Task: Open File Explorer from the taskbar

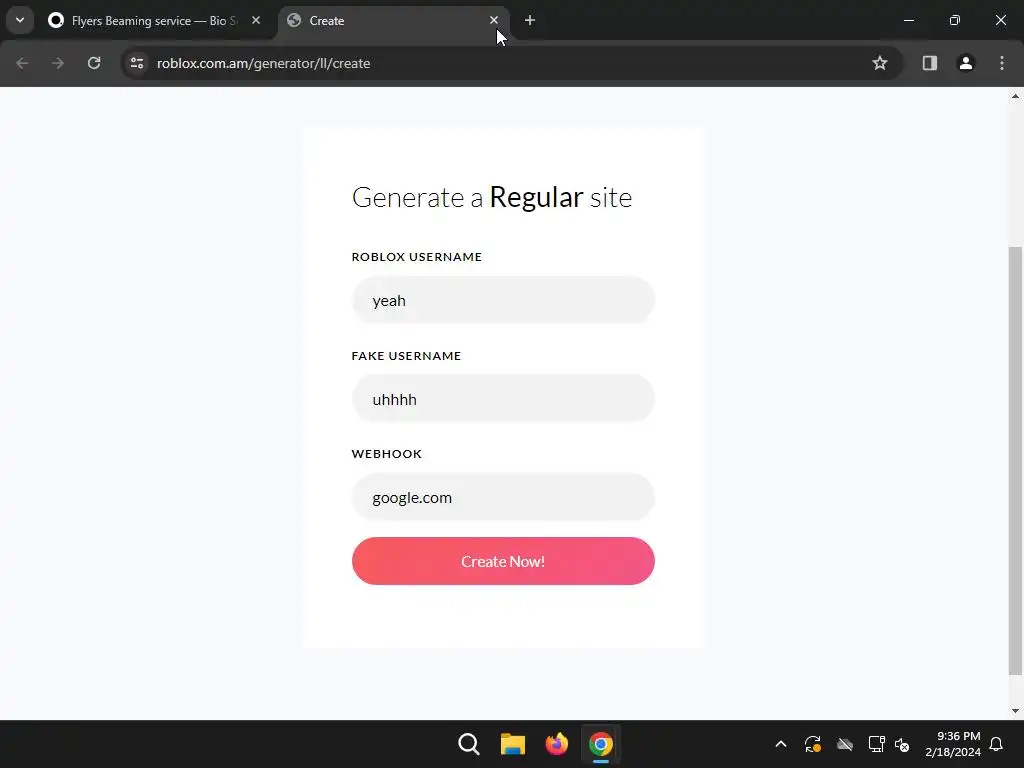Action: point(513,744)
